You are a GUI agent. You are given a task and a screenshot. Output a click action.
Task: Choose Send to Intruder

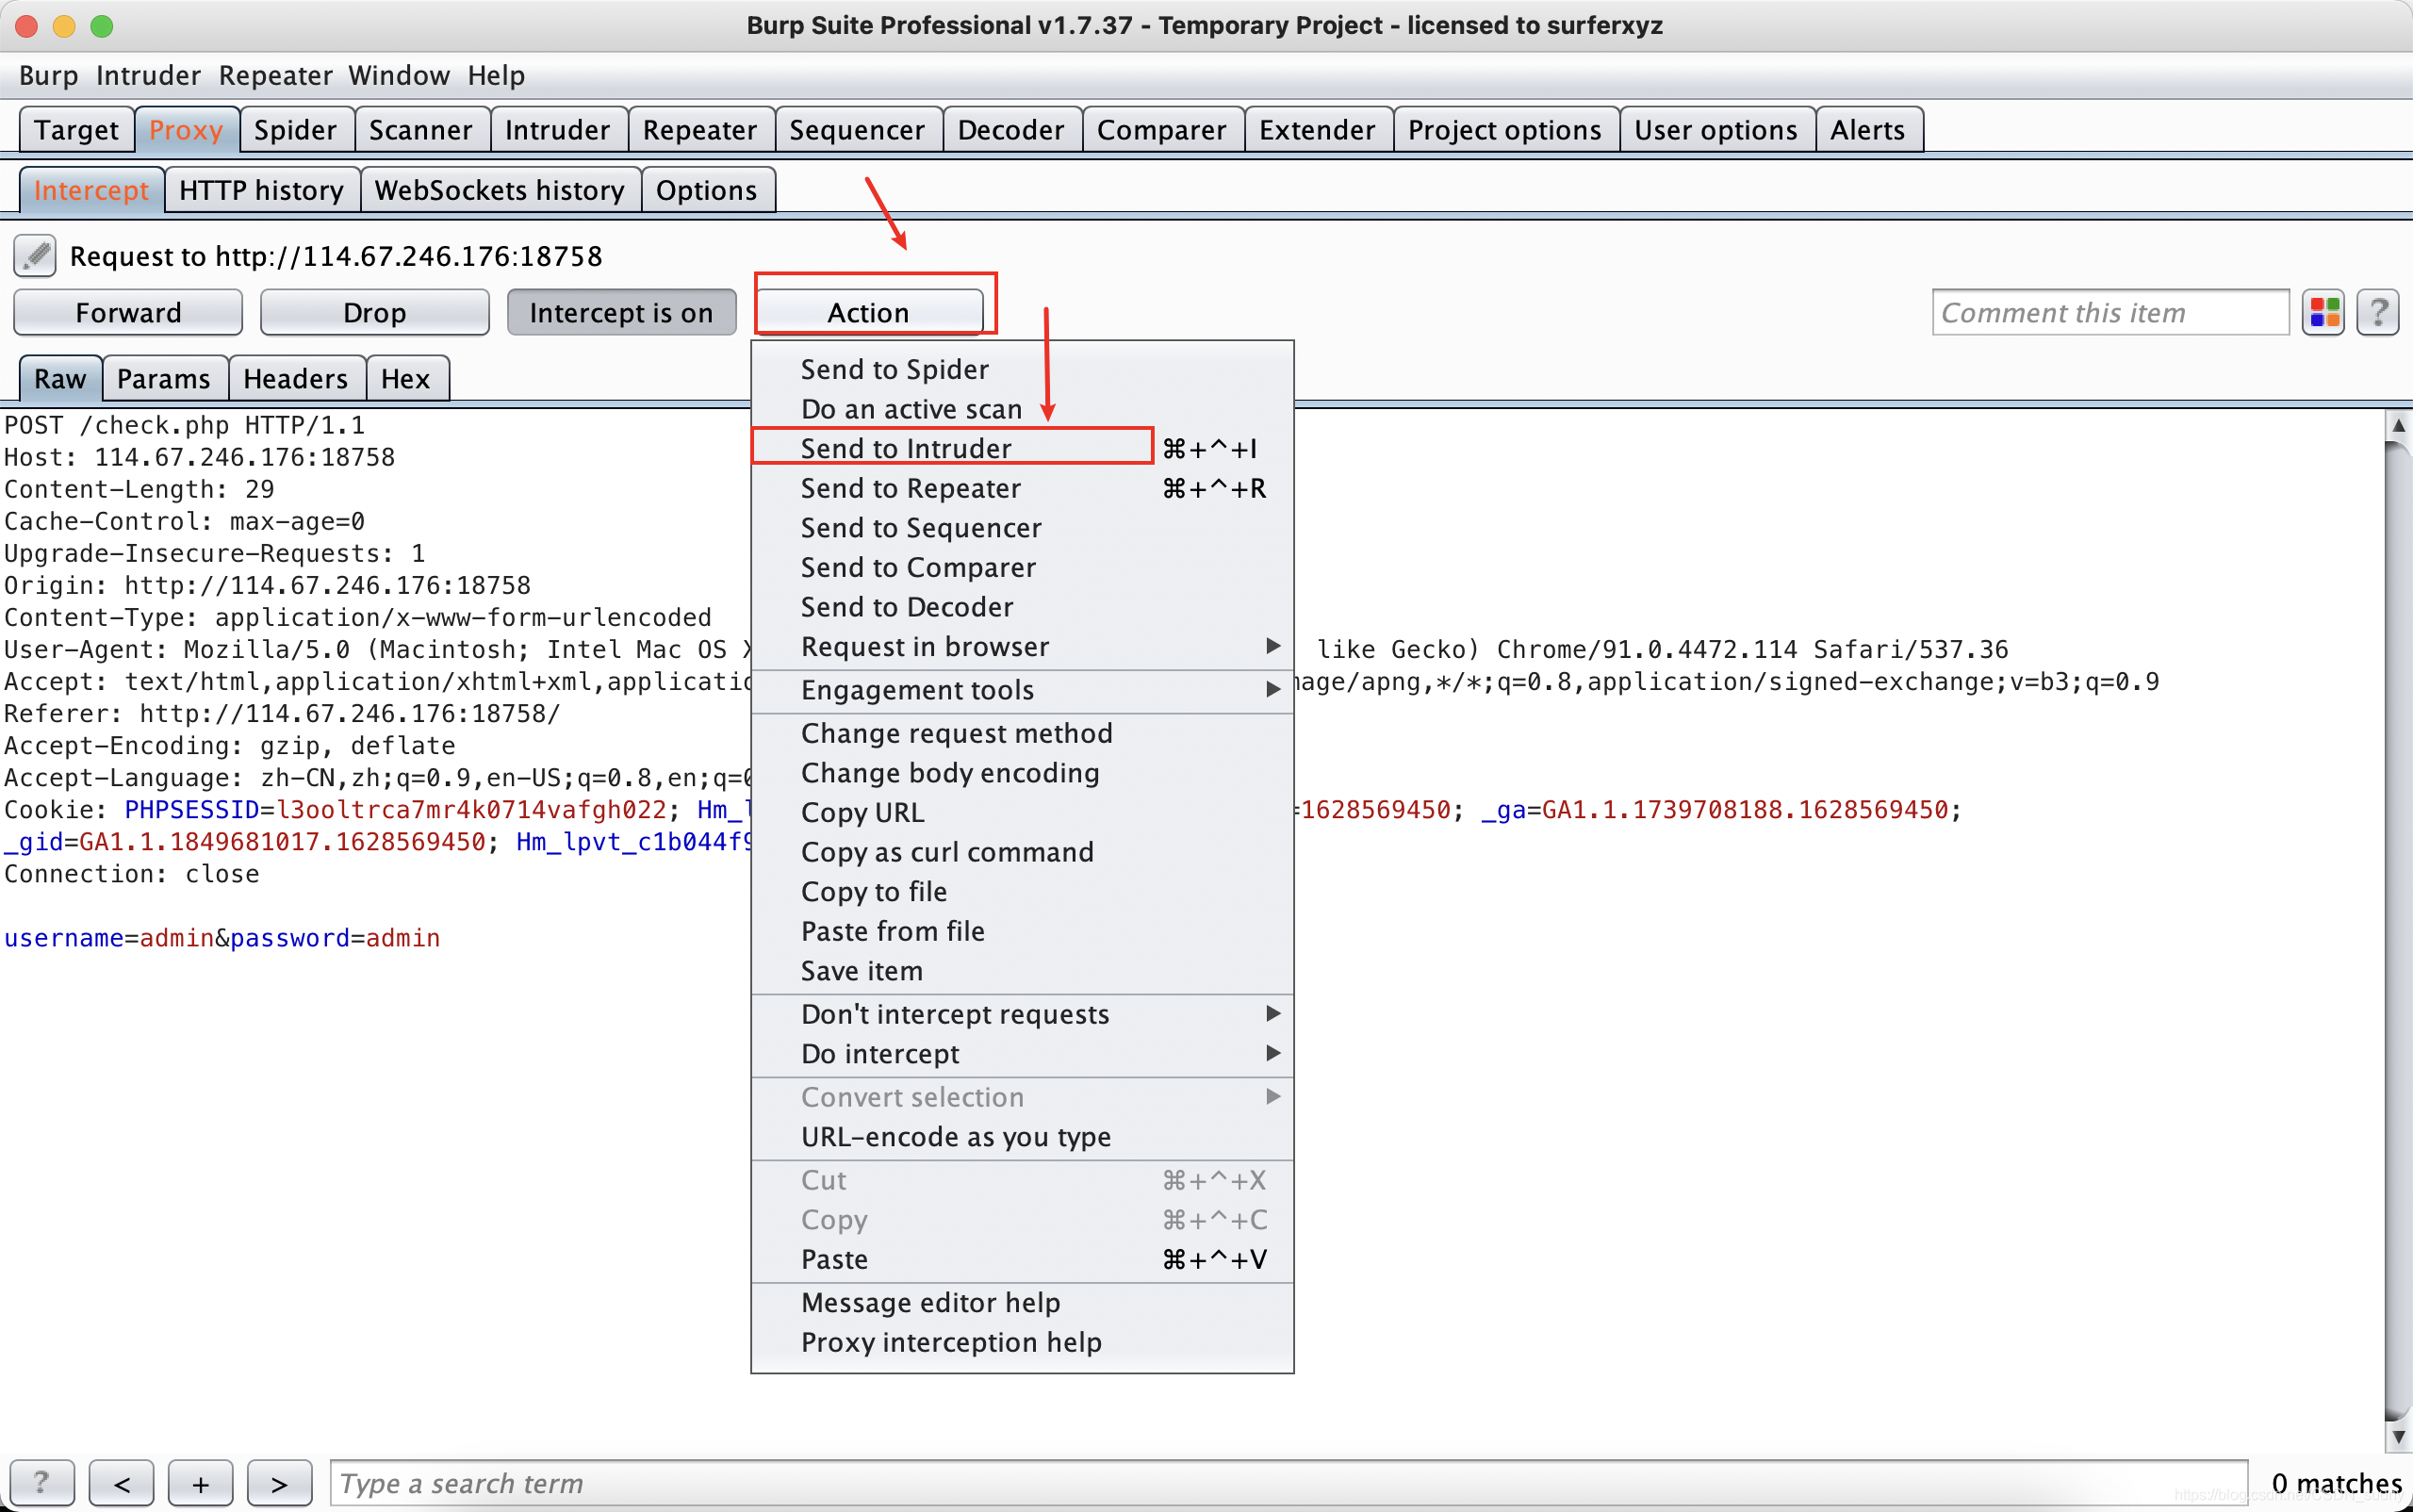pos(1021,448)
